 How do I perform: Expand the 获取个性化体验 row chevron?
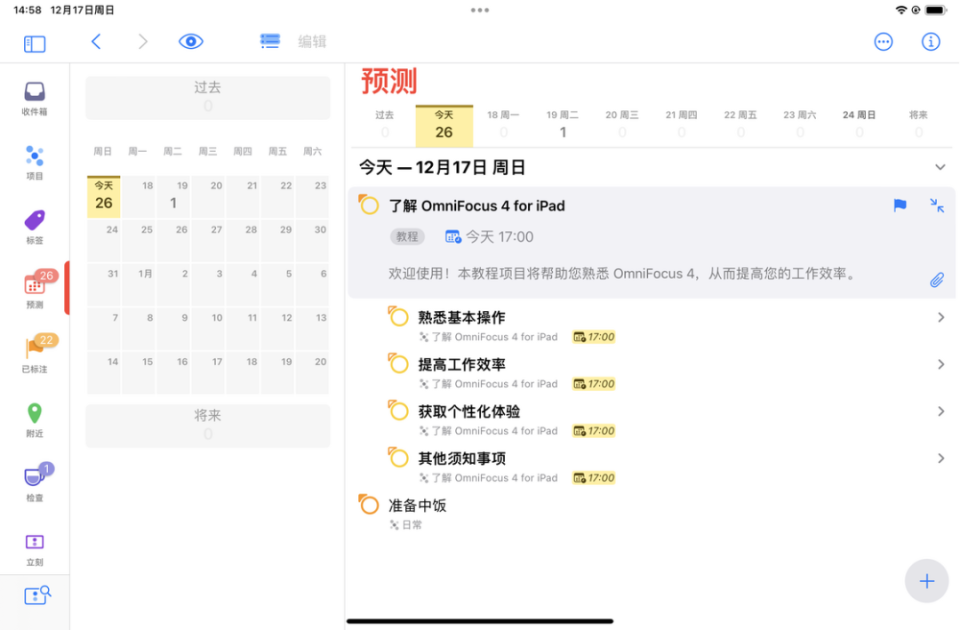click(941, 411)
